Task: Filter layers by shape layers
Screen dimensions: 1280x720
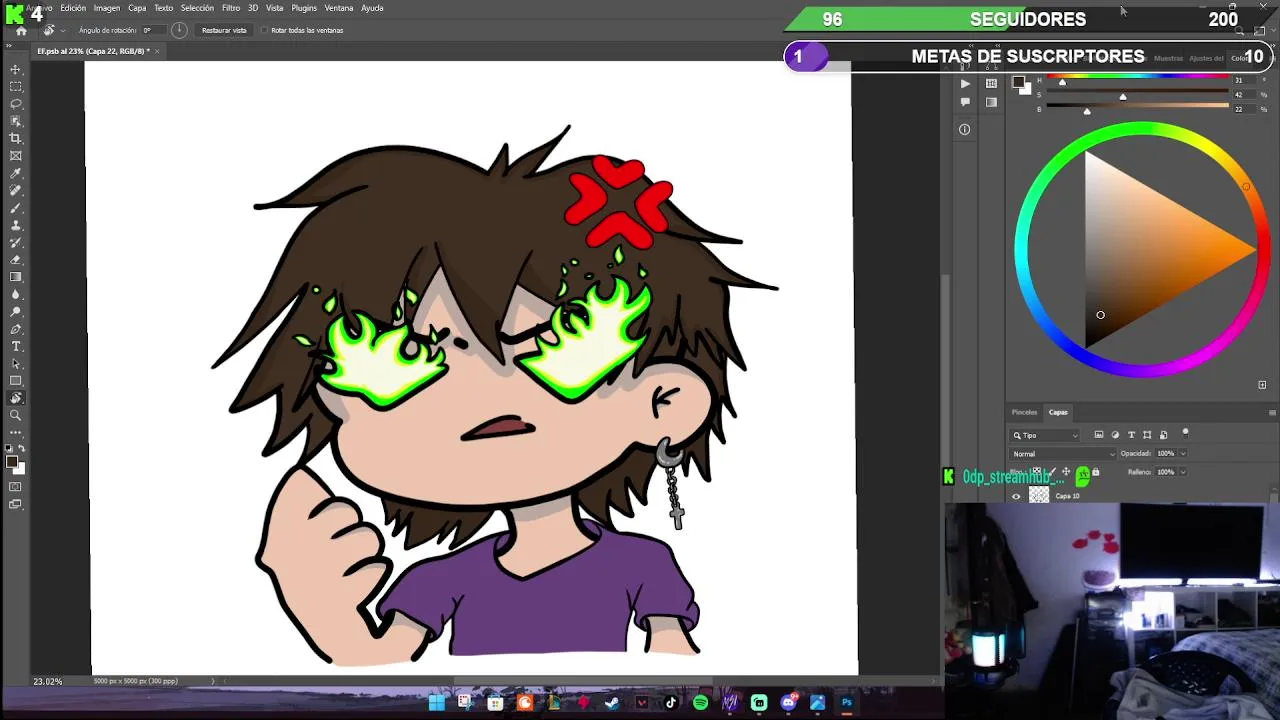Action: pos(1147,435)
